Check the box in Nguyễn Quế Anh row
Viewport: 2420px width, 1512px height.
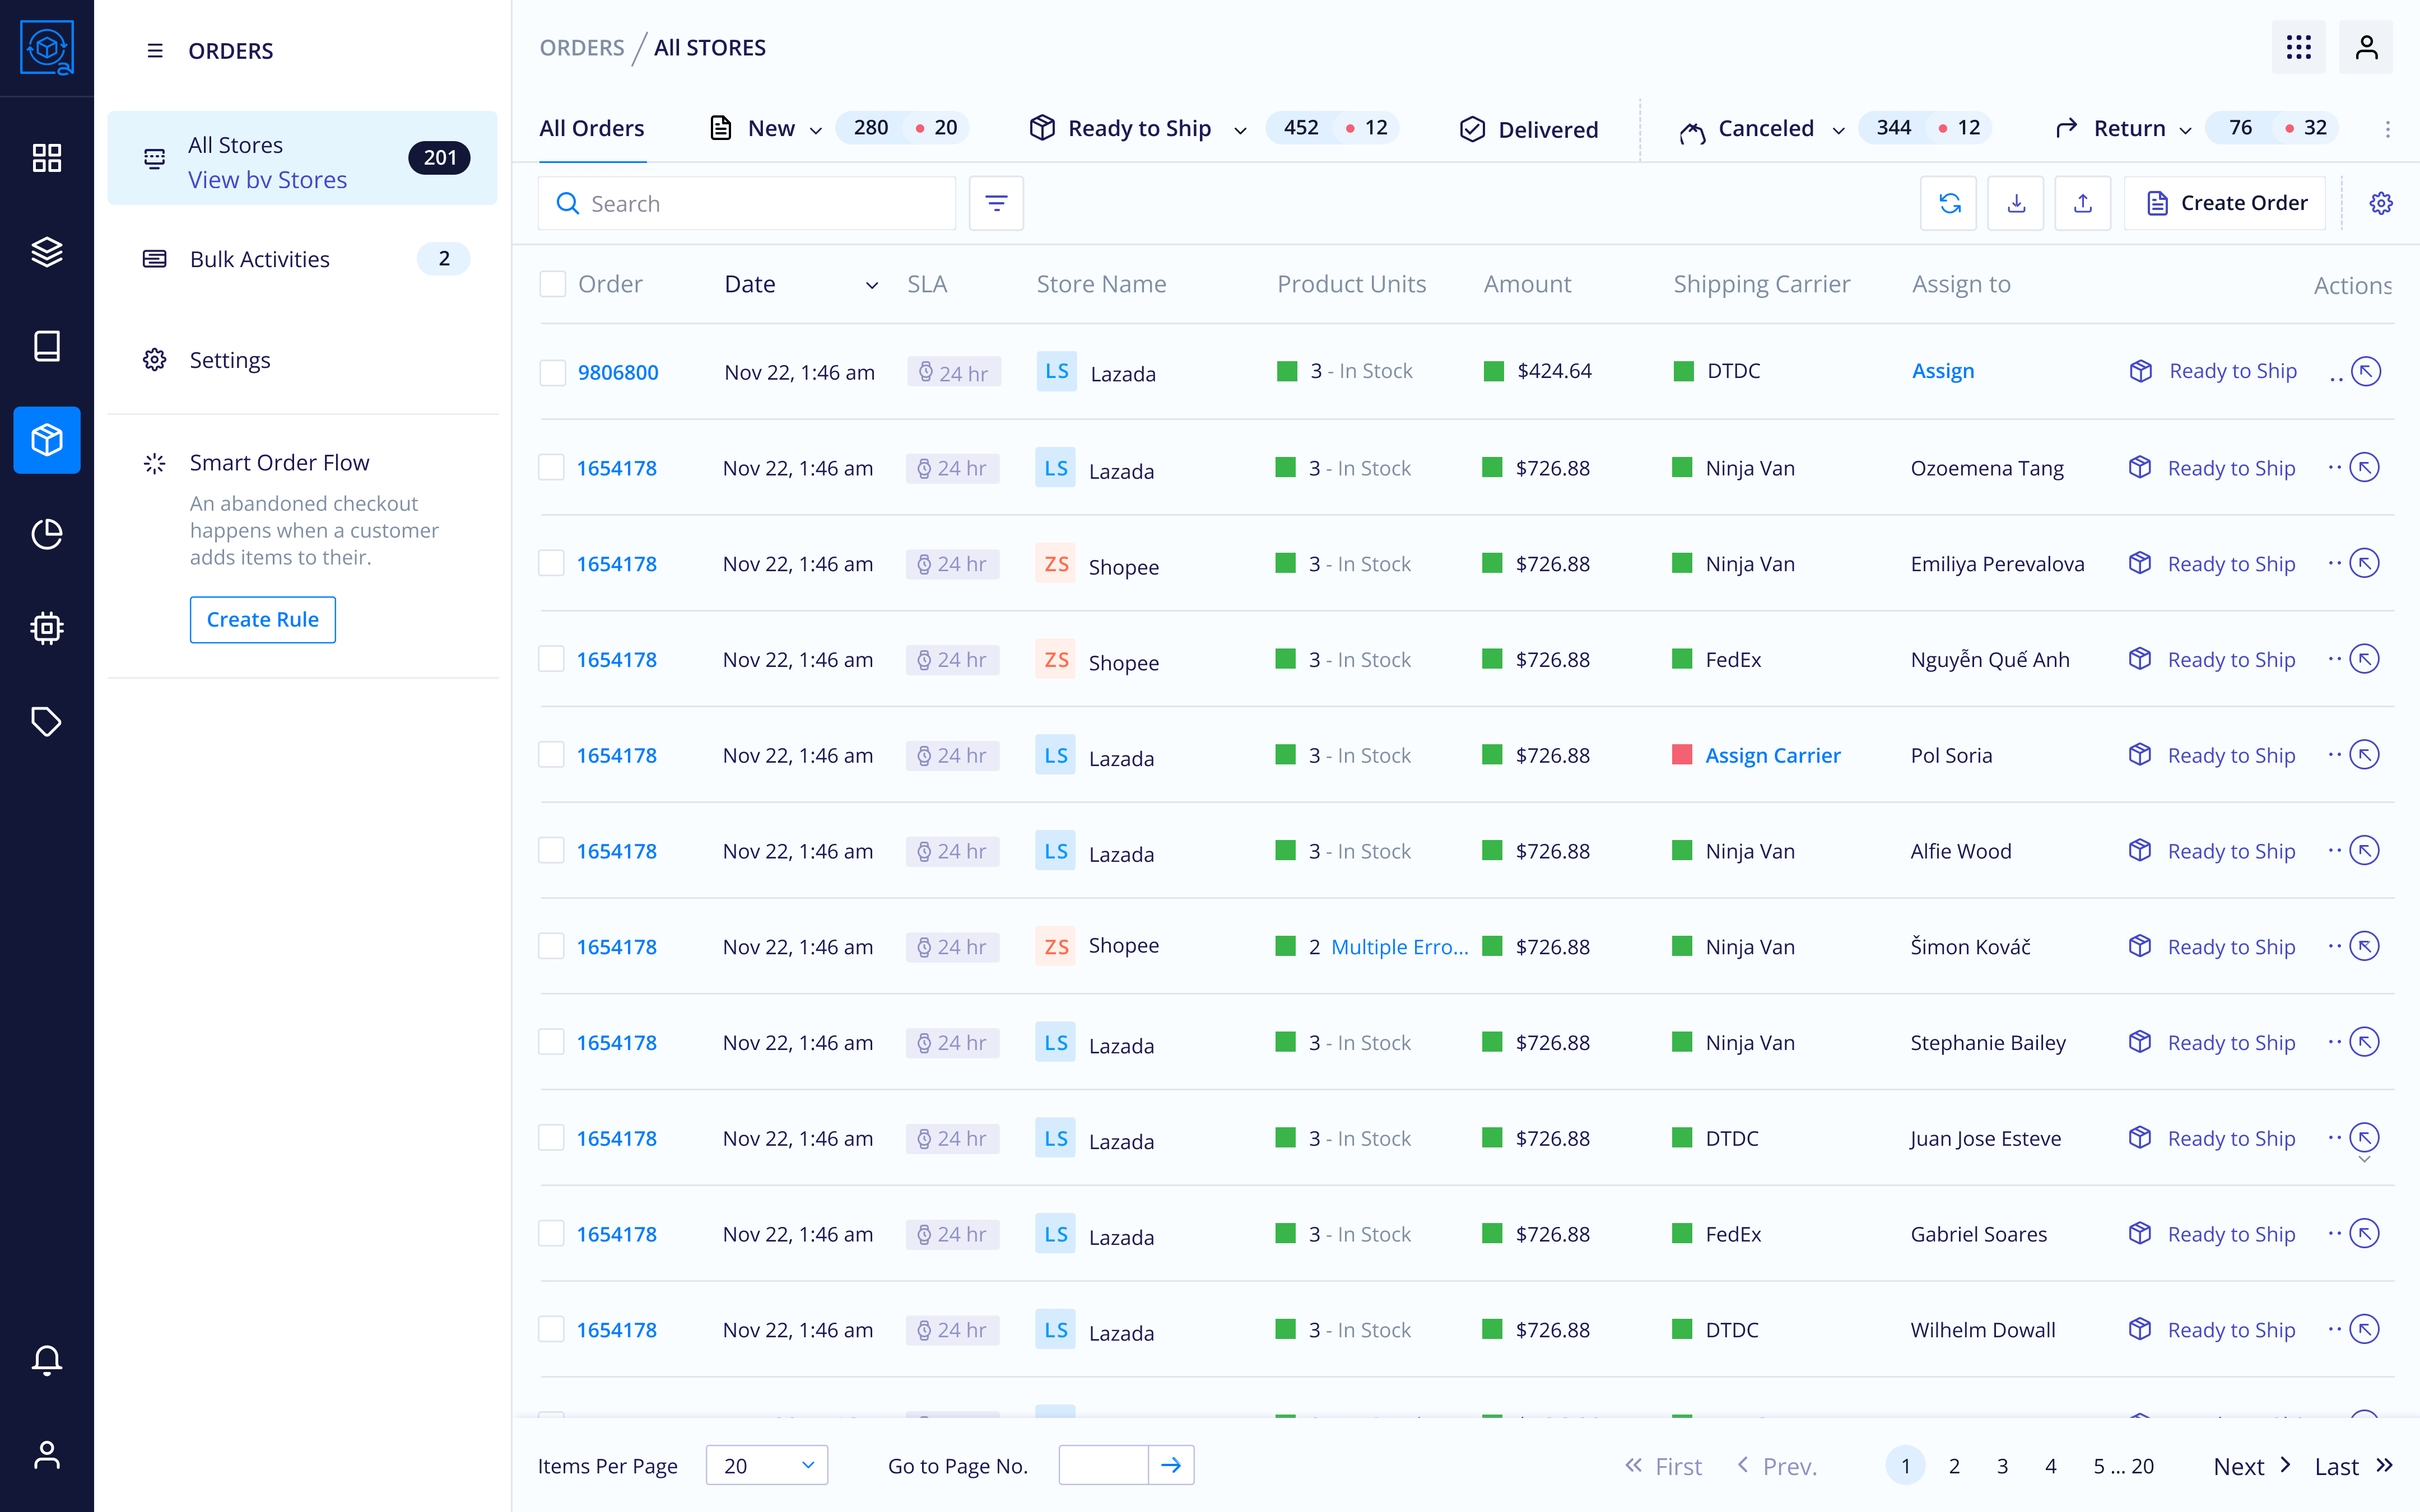(551, 659)
